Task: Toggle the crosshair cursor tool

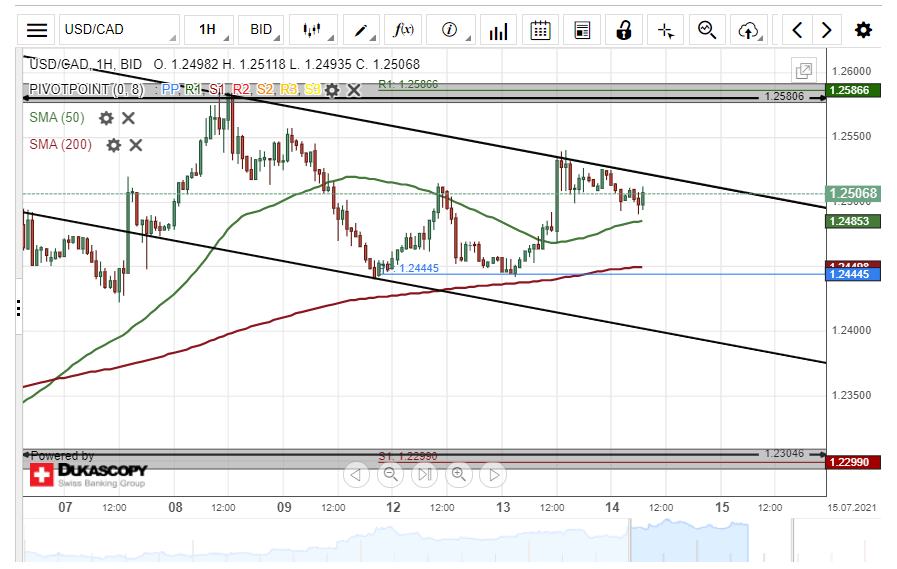Action: 666,30
